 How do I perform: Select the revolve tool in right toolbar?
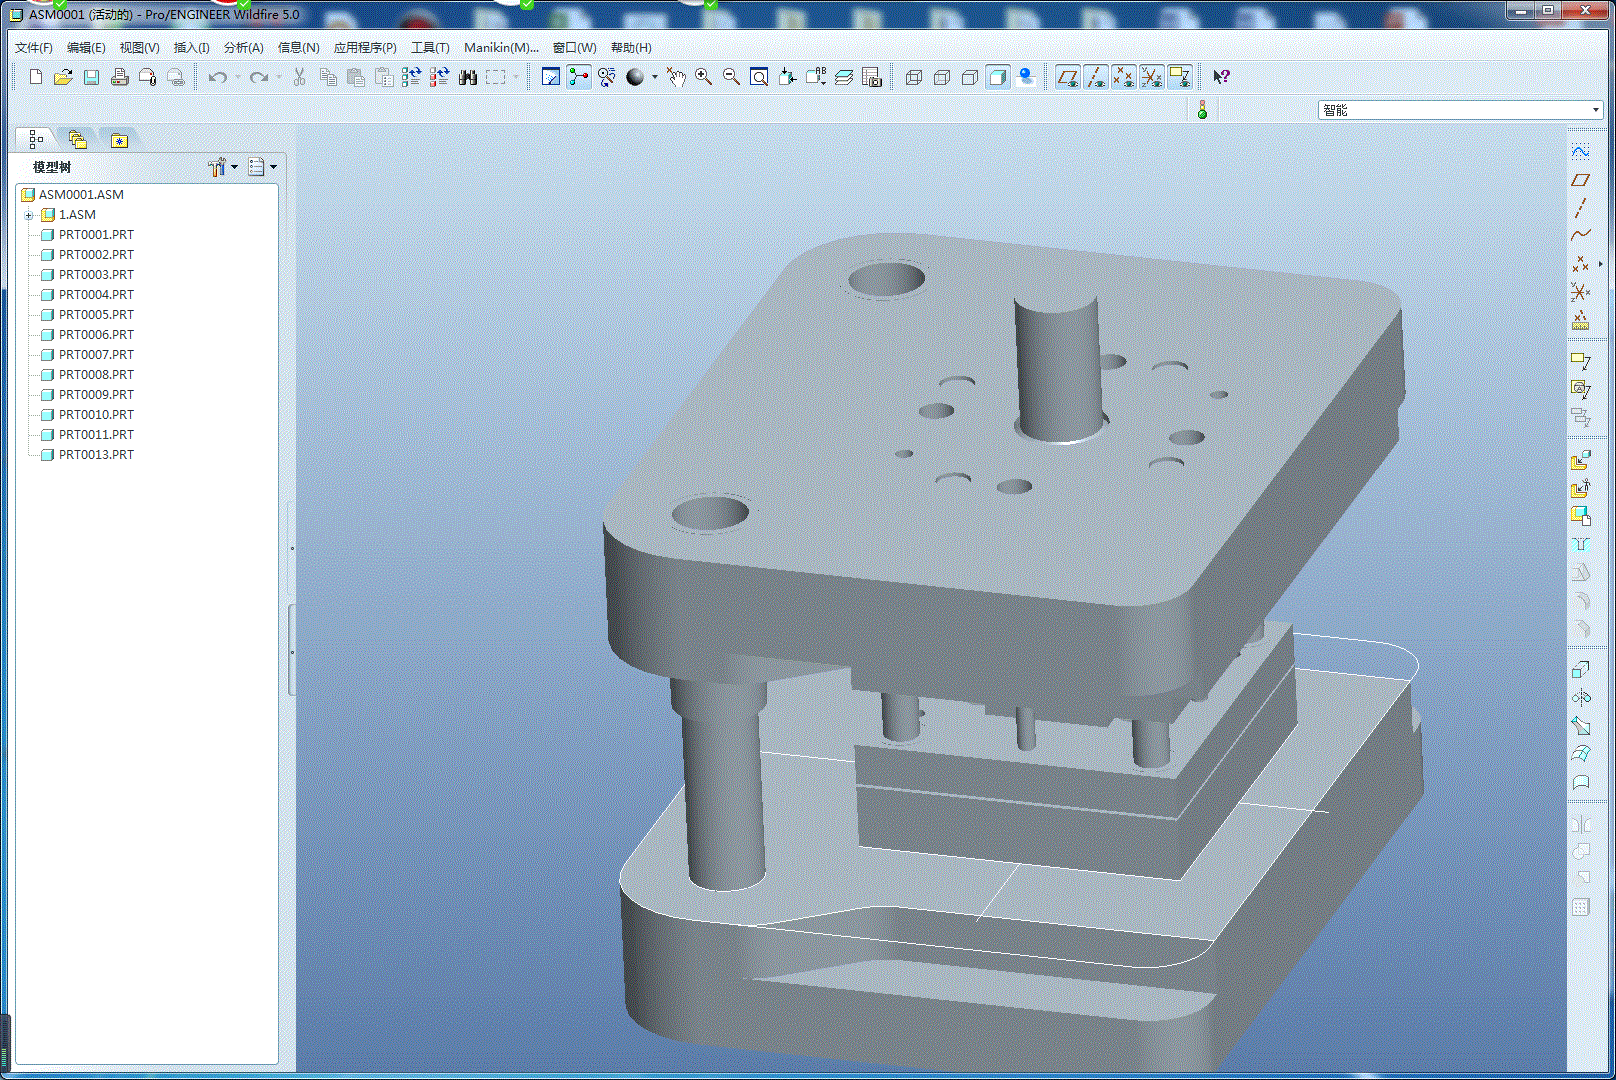pyautogui.click(x=1580, y=698)
